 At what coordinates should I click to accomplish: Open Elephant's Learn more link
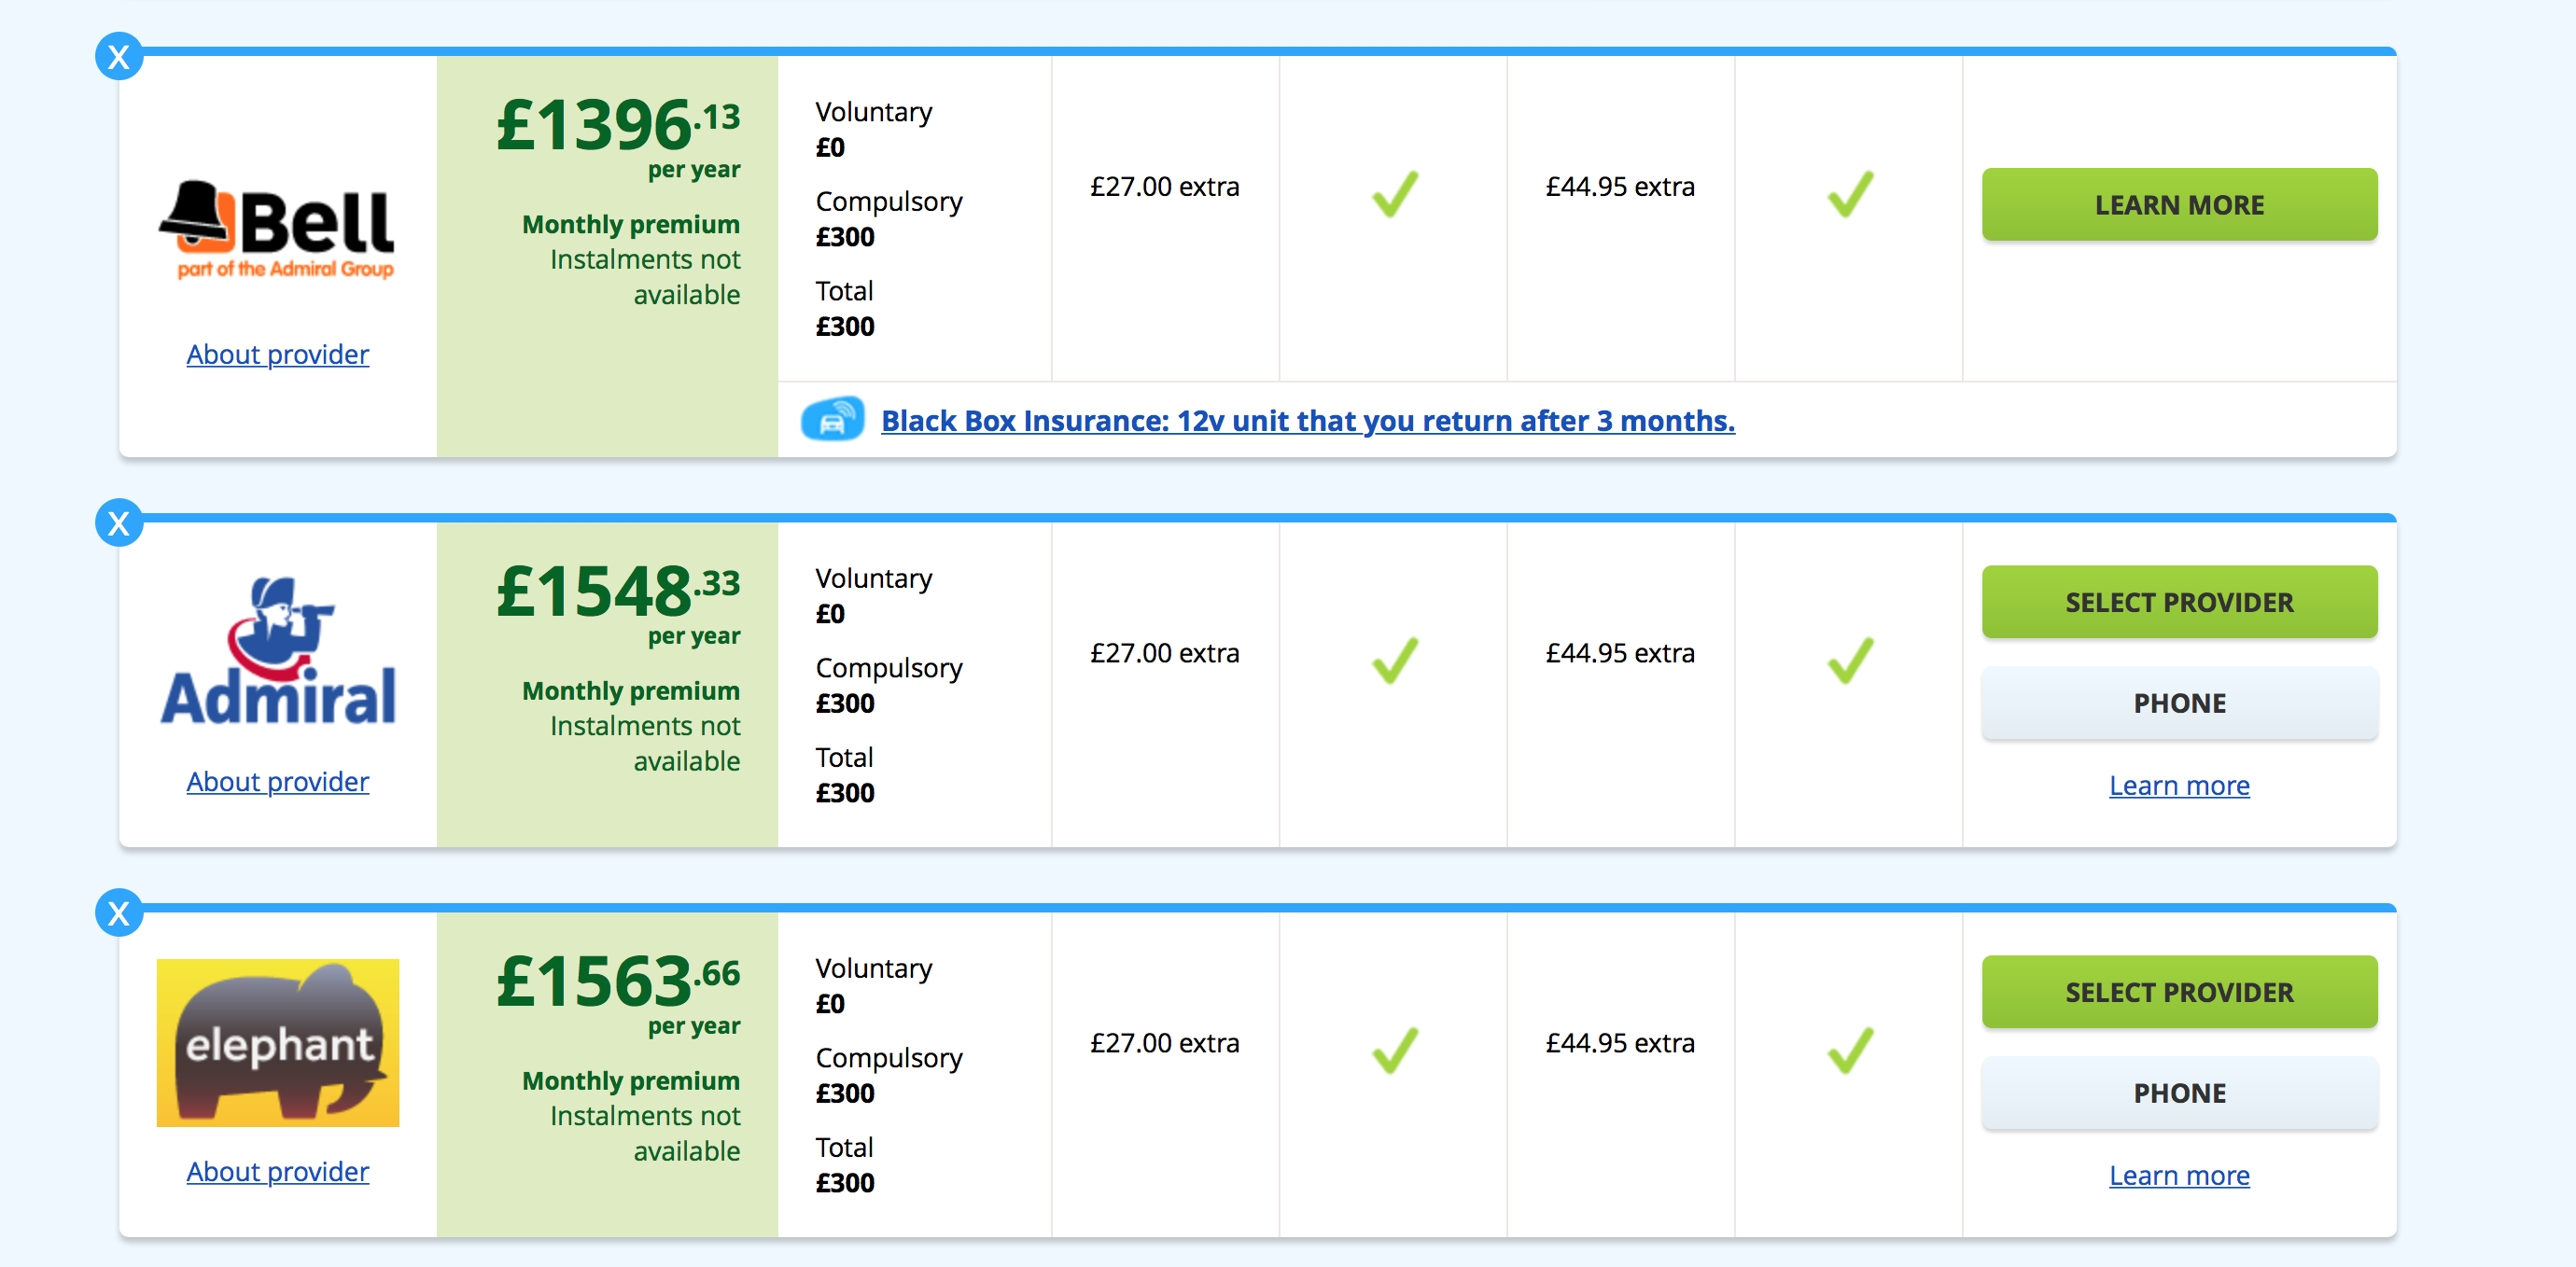click(x=2179, y=1176)
